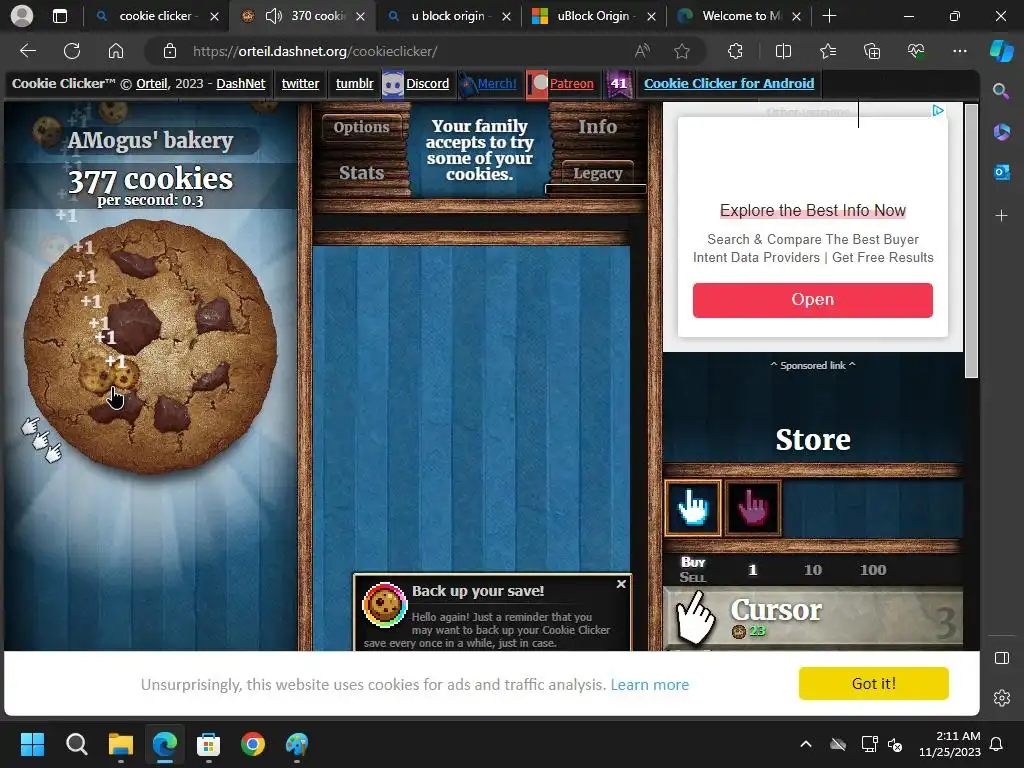Open the Options menu
1024x768 pixels.
pyautogui.click(x=361, y=127)
